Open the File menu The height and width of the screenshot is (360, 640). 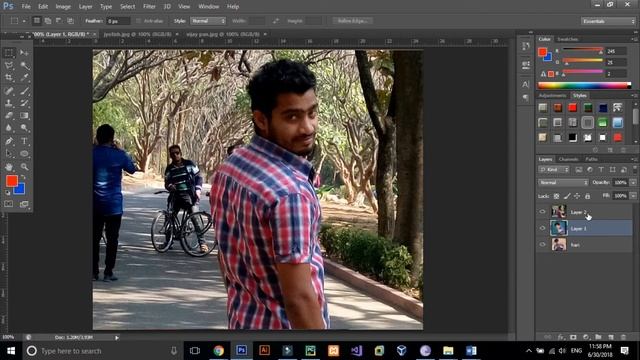tap(26, 7)
